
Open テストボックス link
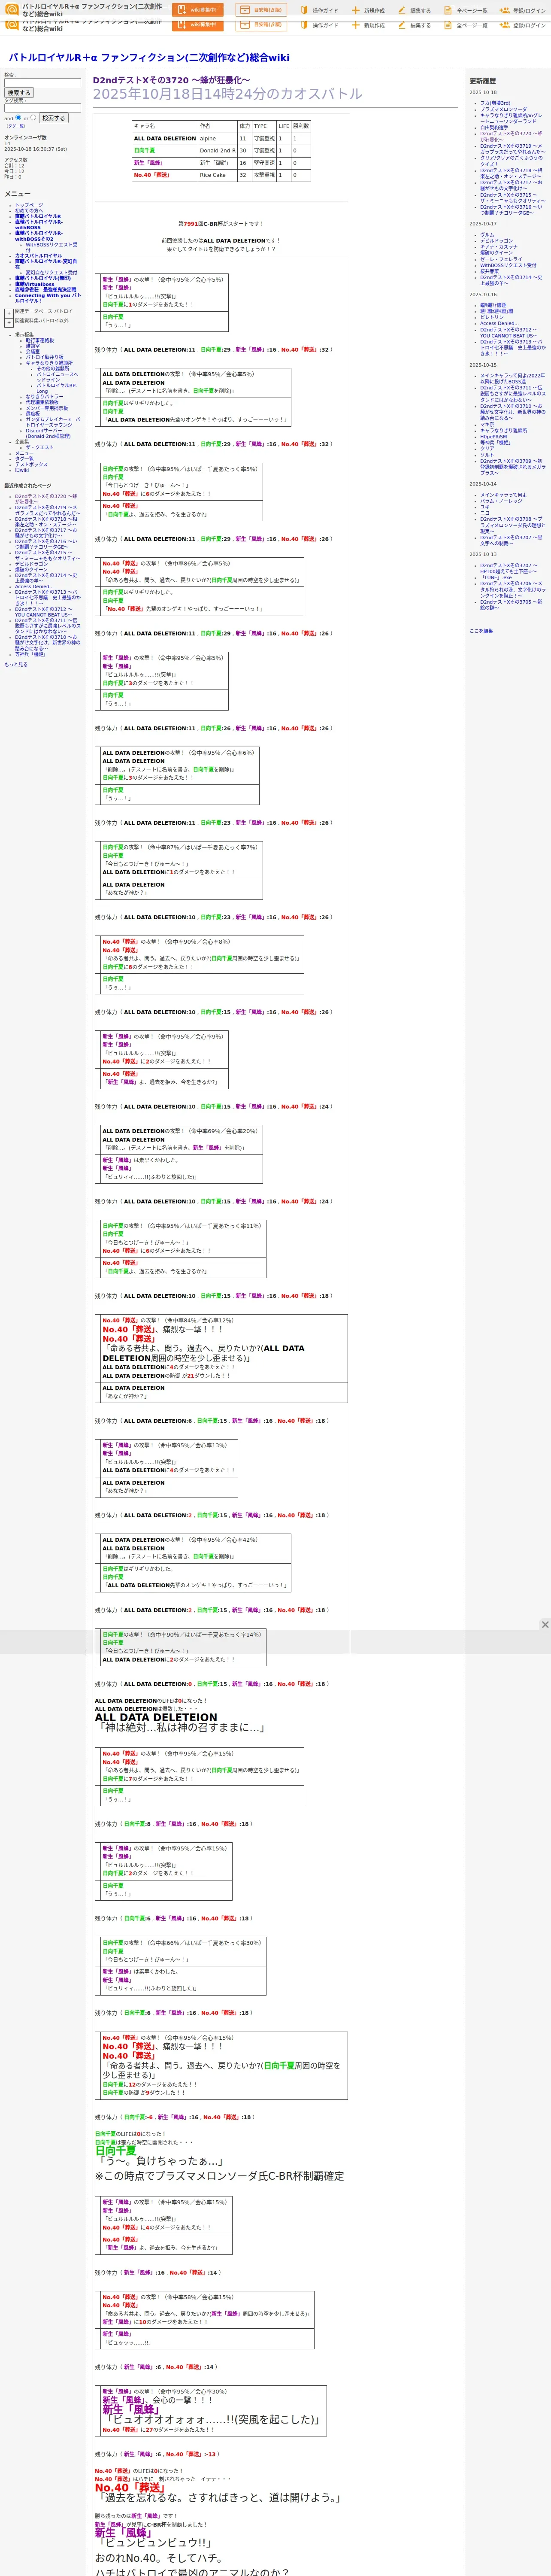coord(31,464)
